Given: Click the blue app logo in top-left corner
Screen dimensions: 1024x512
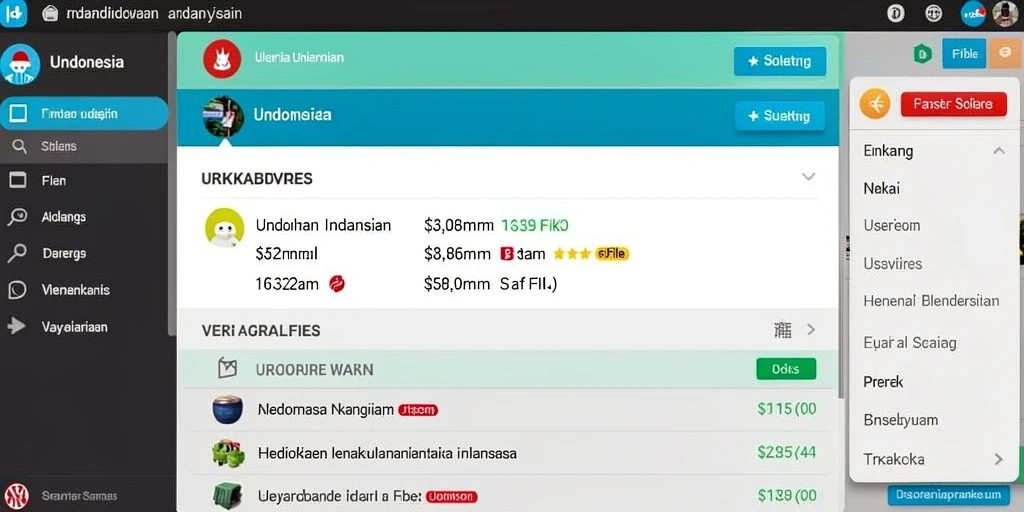Looking at the screenshot, I should [x=13, y=13].
